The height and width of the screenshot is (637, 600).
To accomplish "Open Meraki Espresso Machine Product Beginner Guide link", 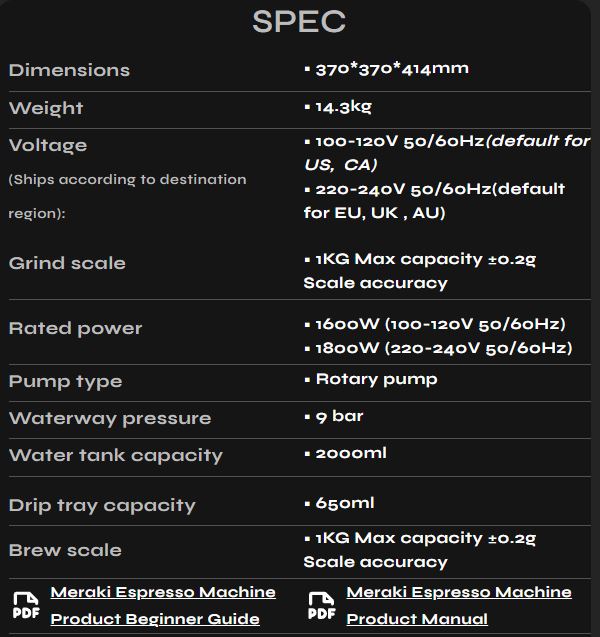I will tap(163, 605).
